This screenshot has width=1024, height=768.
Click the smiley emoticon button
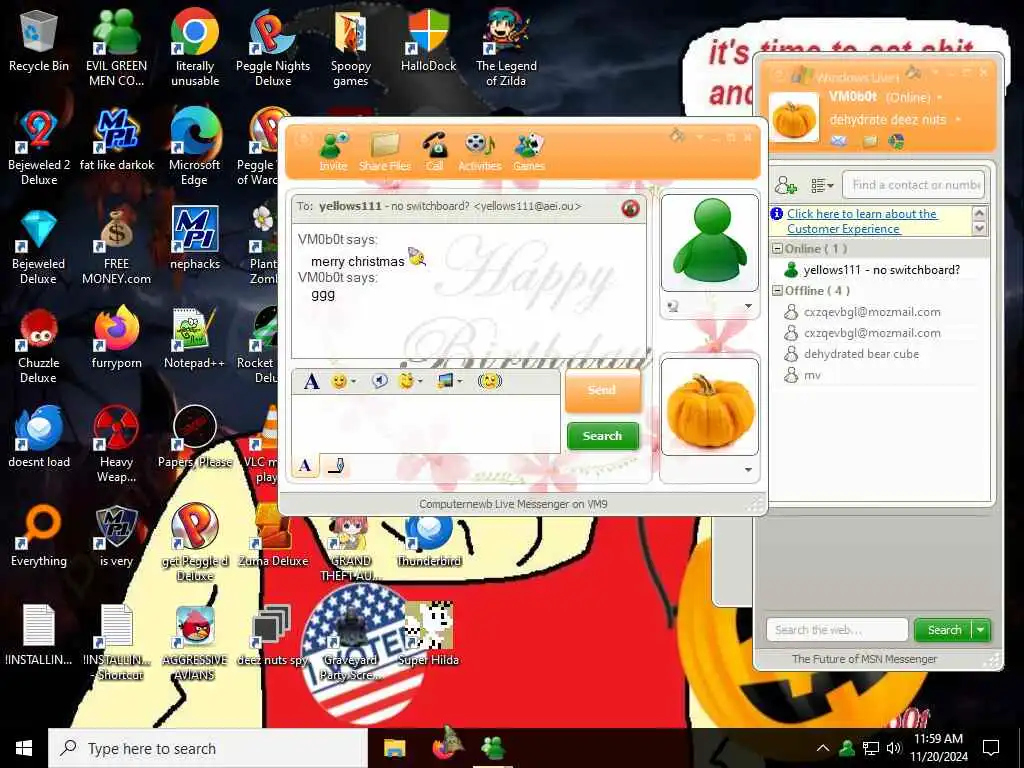point(339,381)
